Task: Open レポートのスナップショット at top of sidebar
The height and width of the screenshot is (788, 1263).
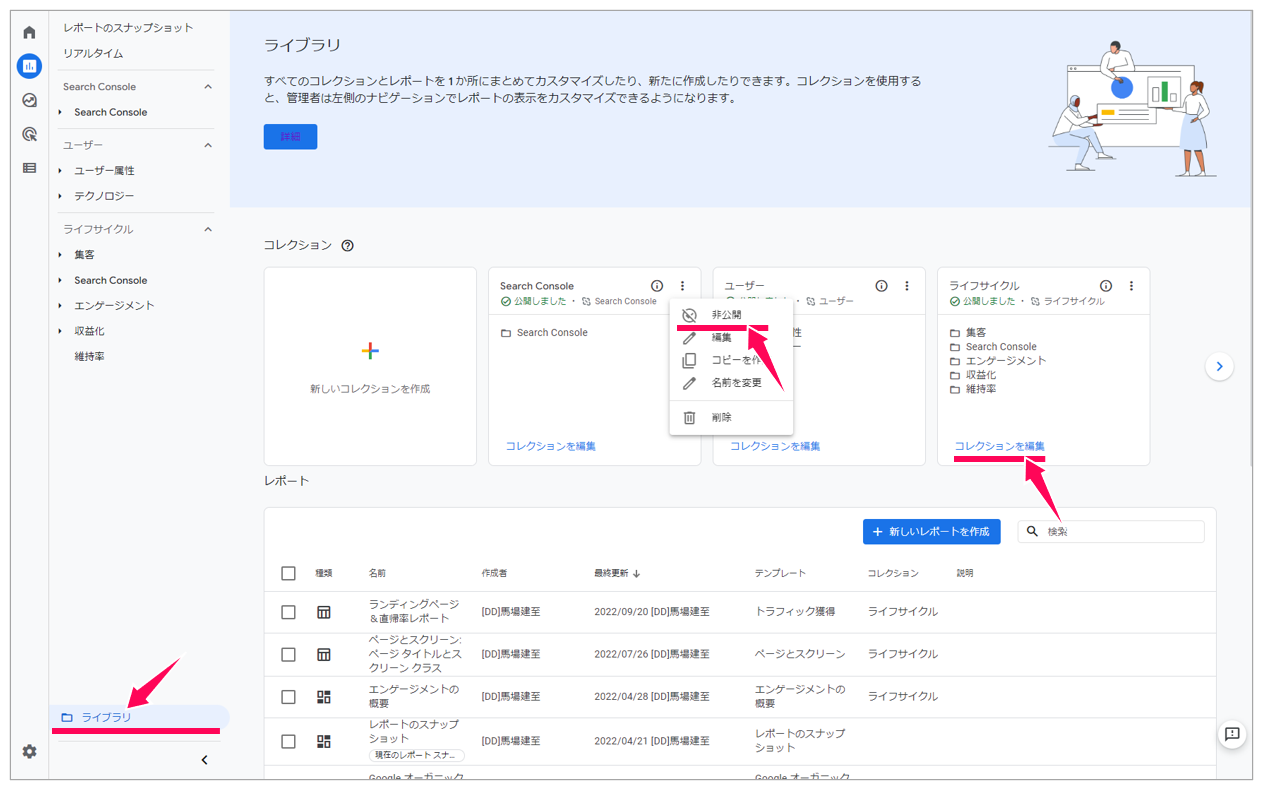Action: 128,28
